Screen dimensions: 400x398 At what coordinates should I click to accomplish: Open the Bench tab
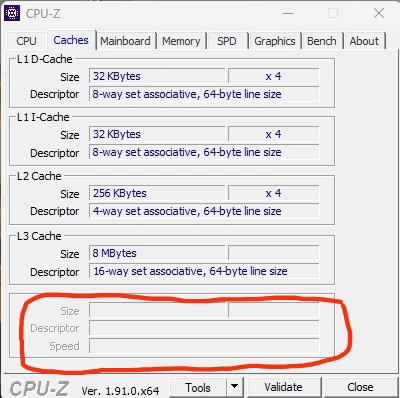[322, 41]
